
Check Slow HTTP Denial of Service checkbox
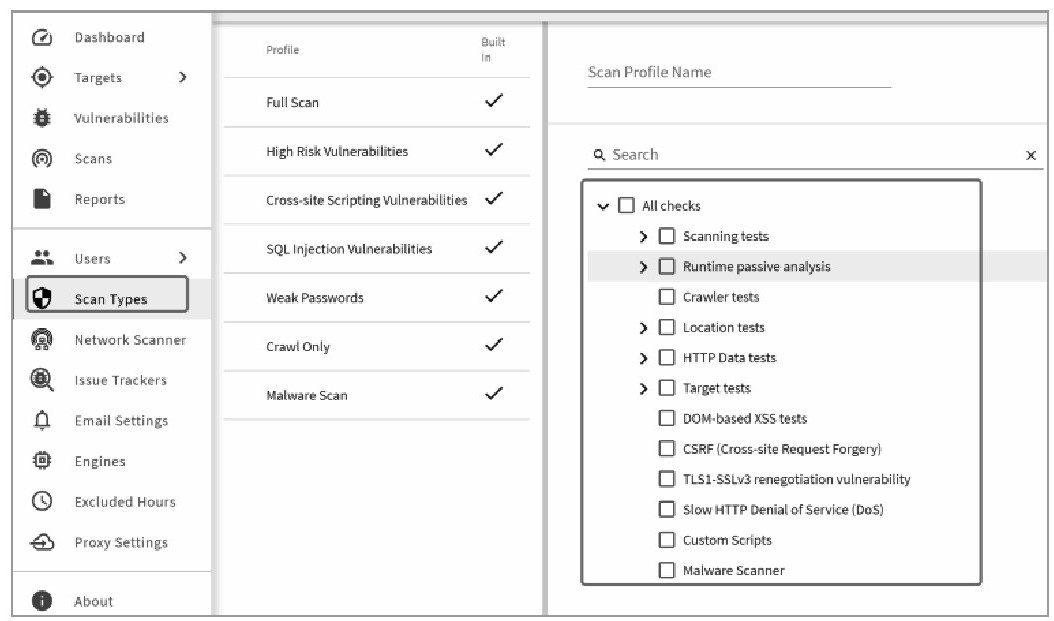coord(666,509)
